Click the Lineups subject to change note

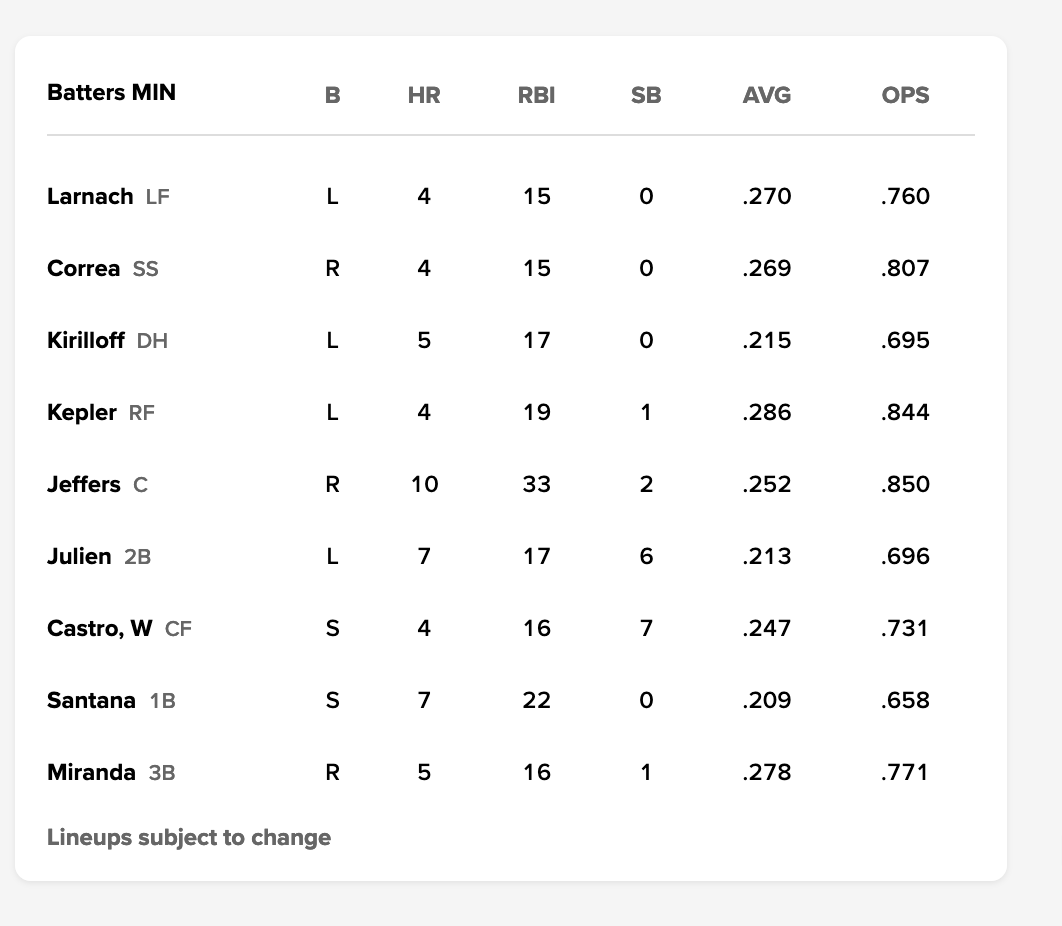coord(189,837)
